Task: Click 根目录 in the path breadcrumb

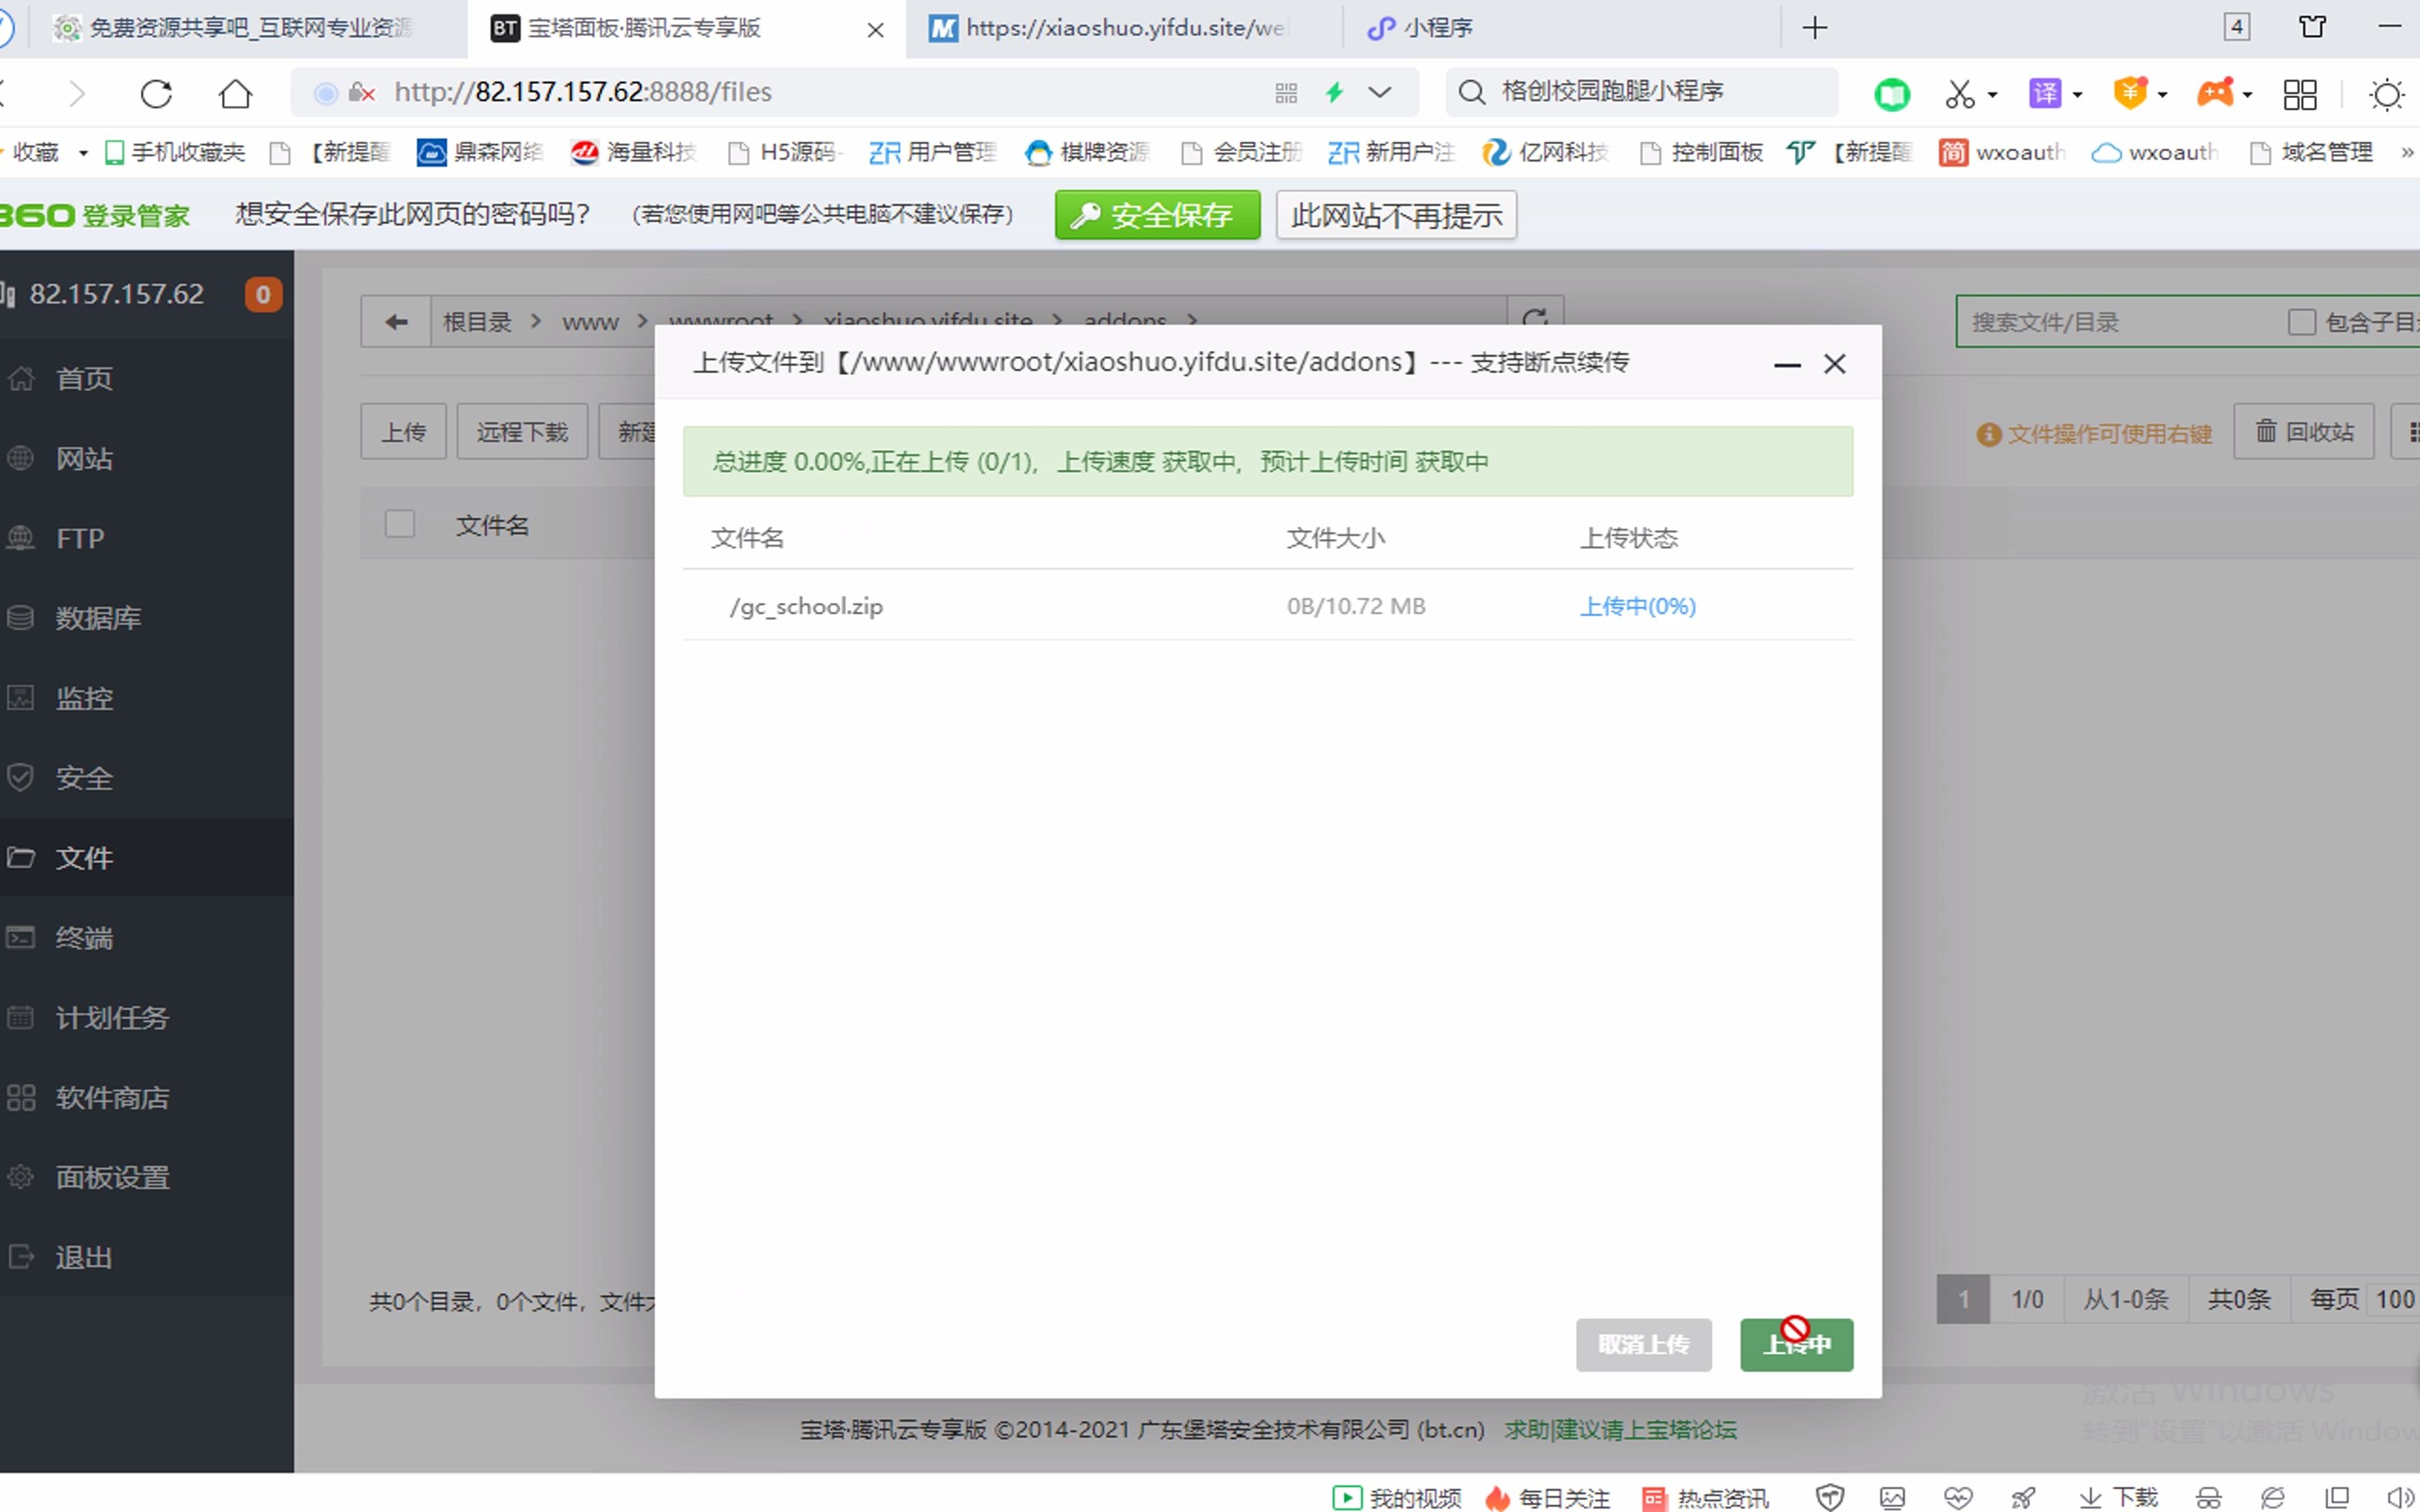Action: [477, 322]
